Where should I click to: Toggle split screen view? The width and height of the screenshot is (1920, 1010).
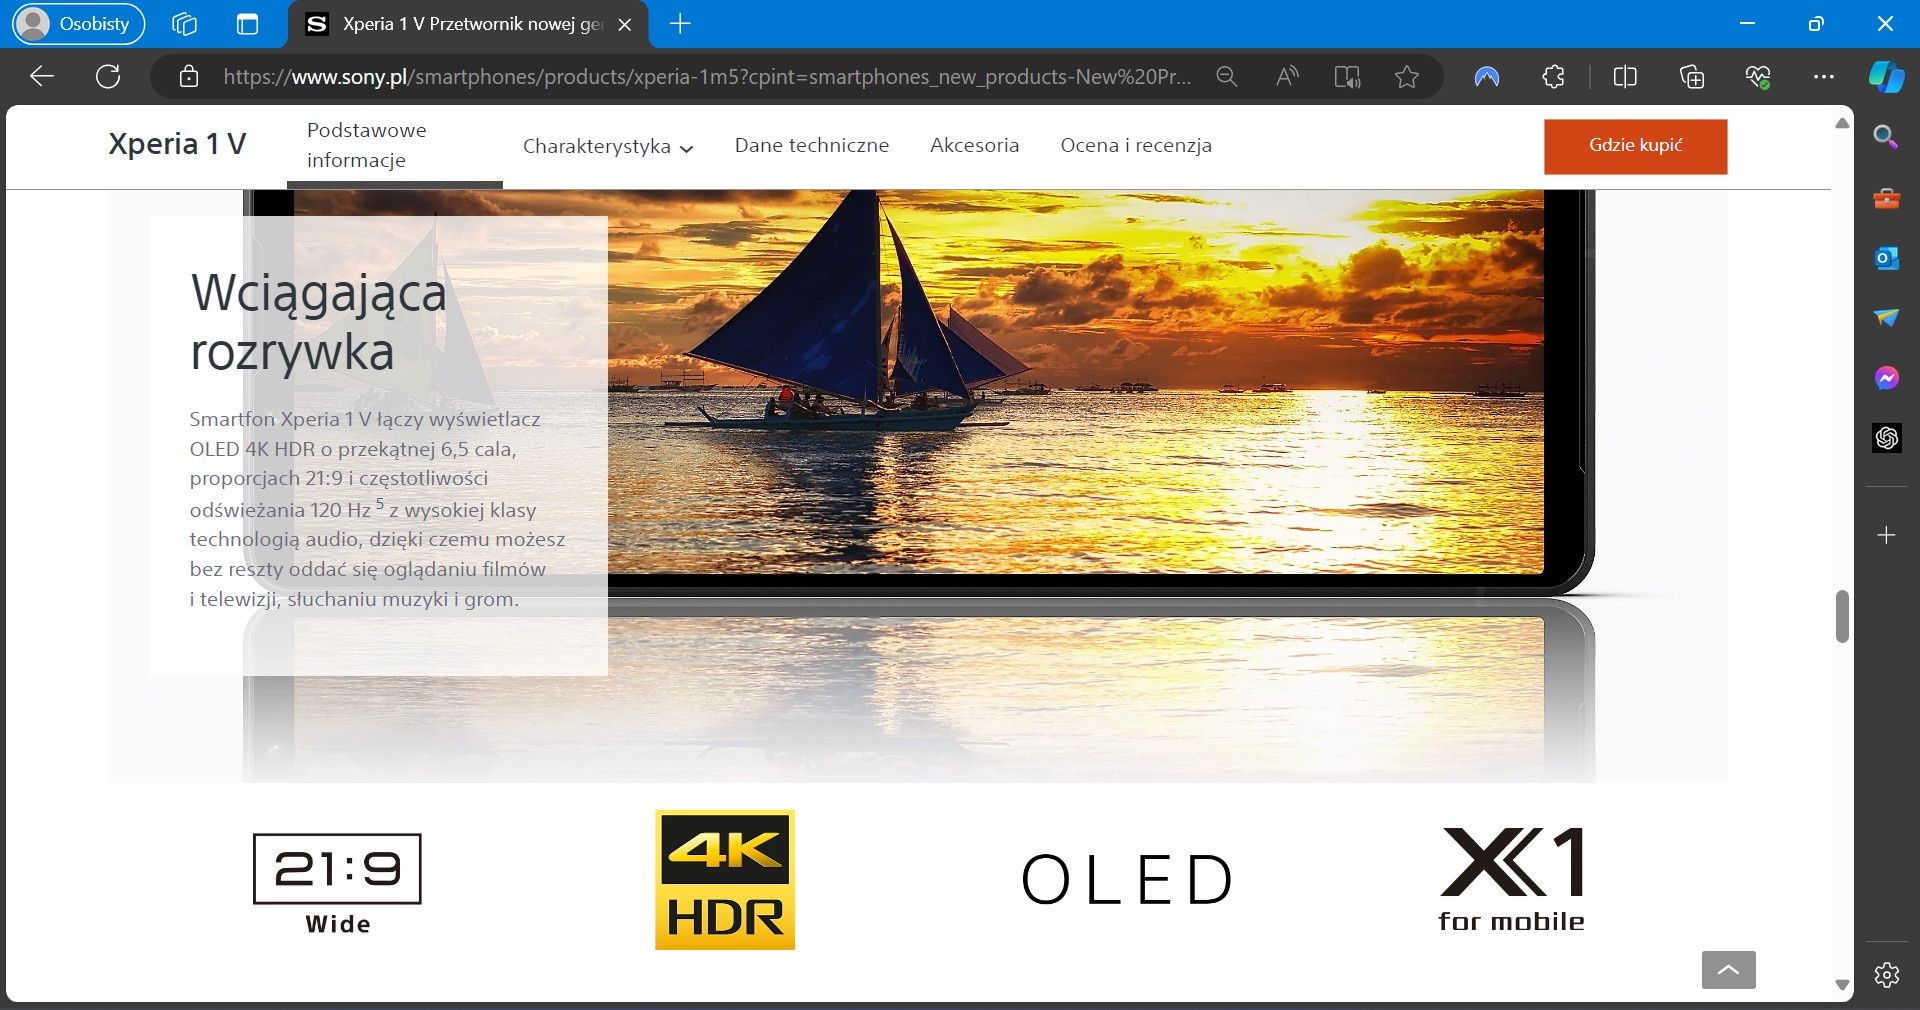coord(1625,77)
